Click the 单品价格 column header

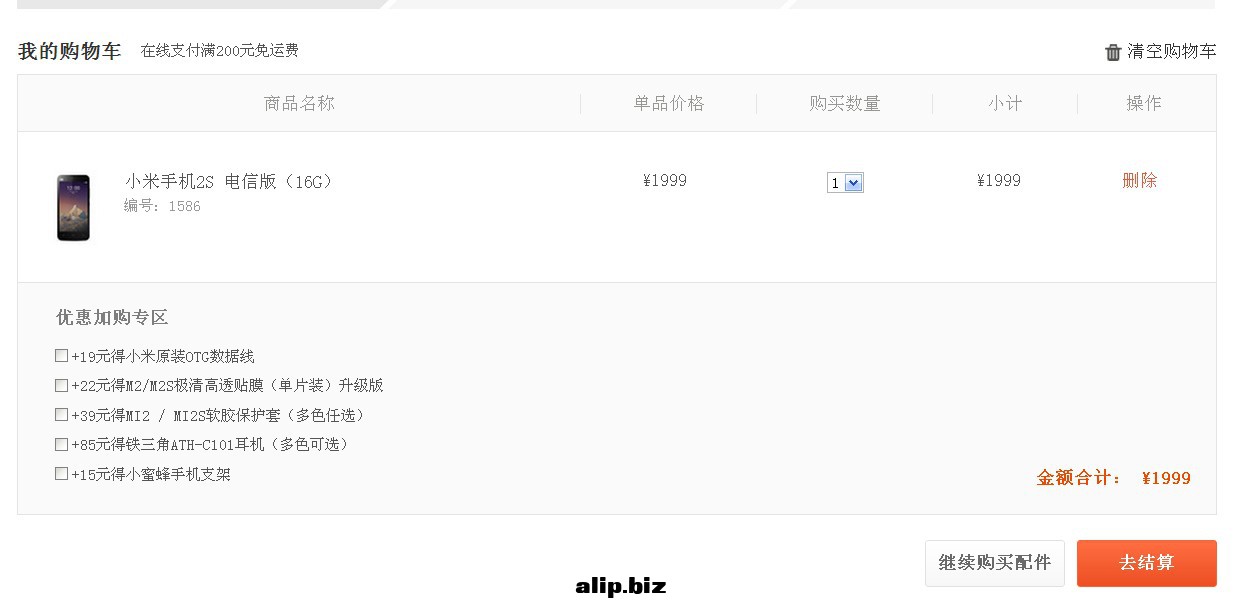click(669, 103)
